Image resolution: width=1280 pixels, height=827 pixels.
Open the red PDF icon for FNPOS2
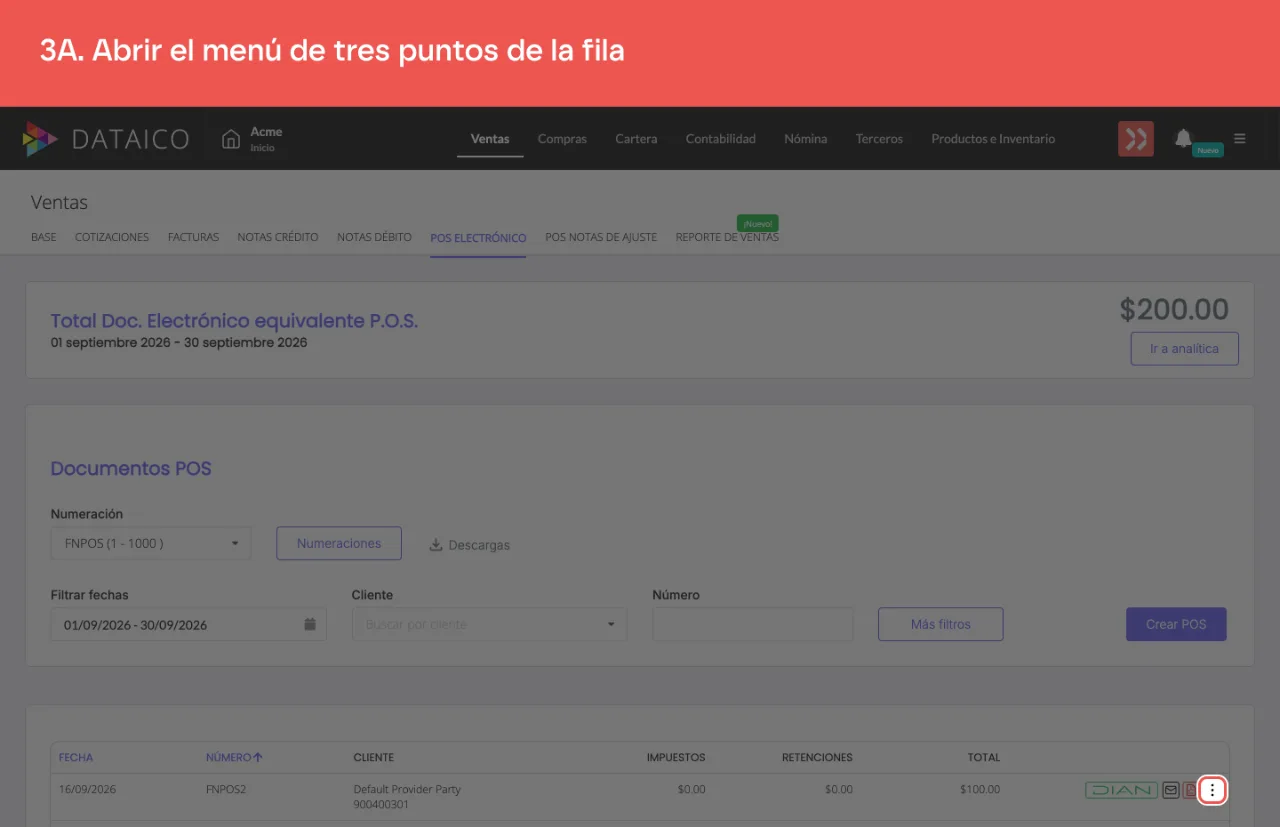coord(1190,790)
